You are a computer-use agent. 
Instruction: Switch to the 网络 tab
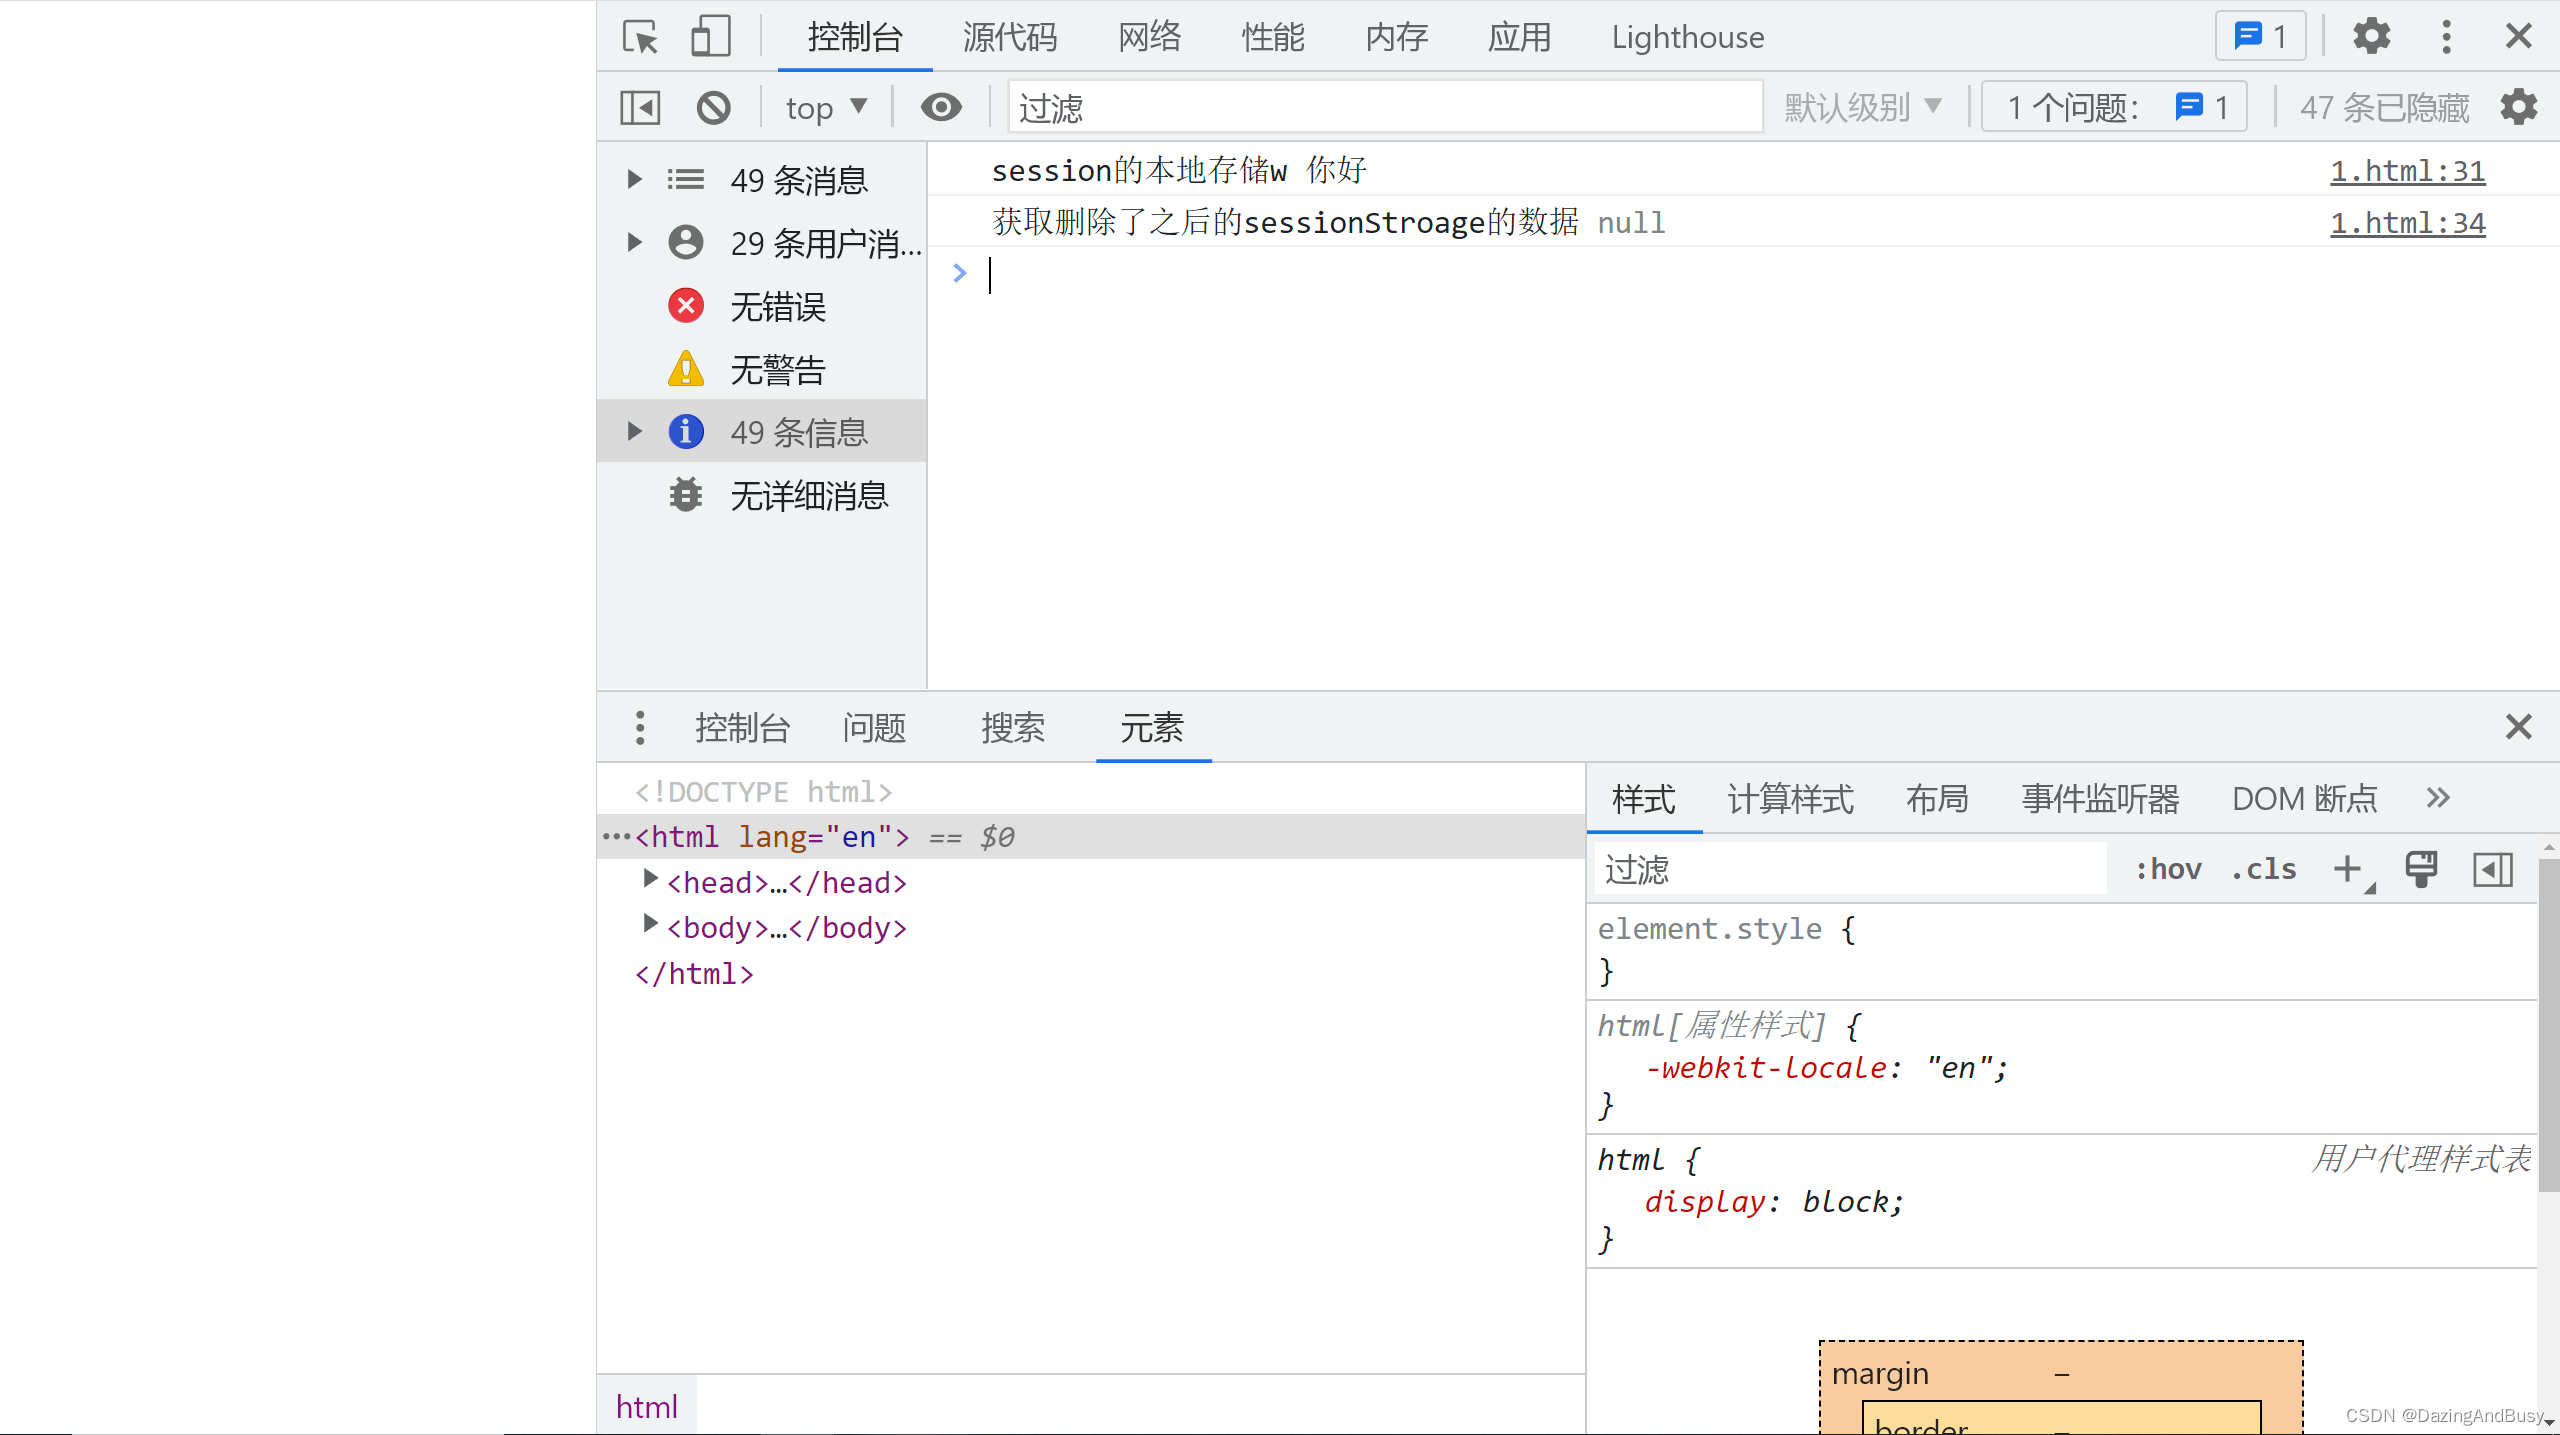[1149, 37]
